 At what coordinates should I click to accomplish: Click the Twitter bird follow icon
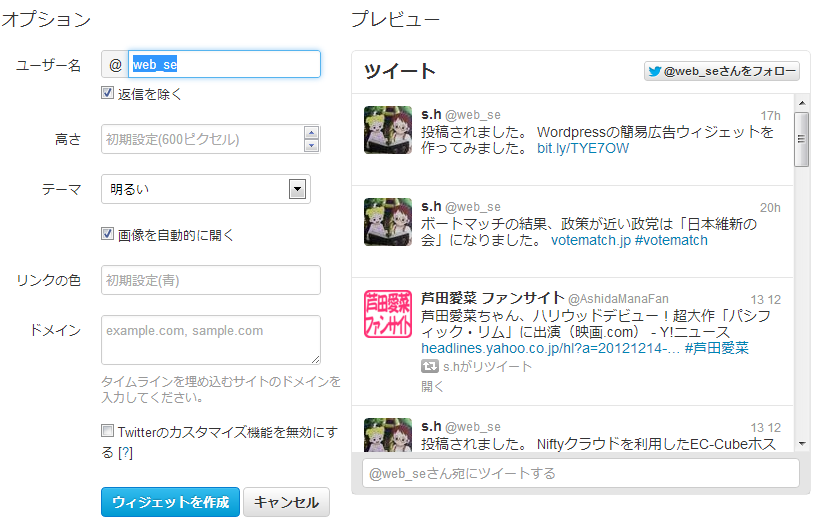[655, 71]
